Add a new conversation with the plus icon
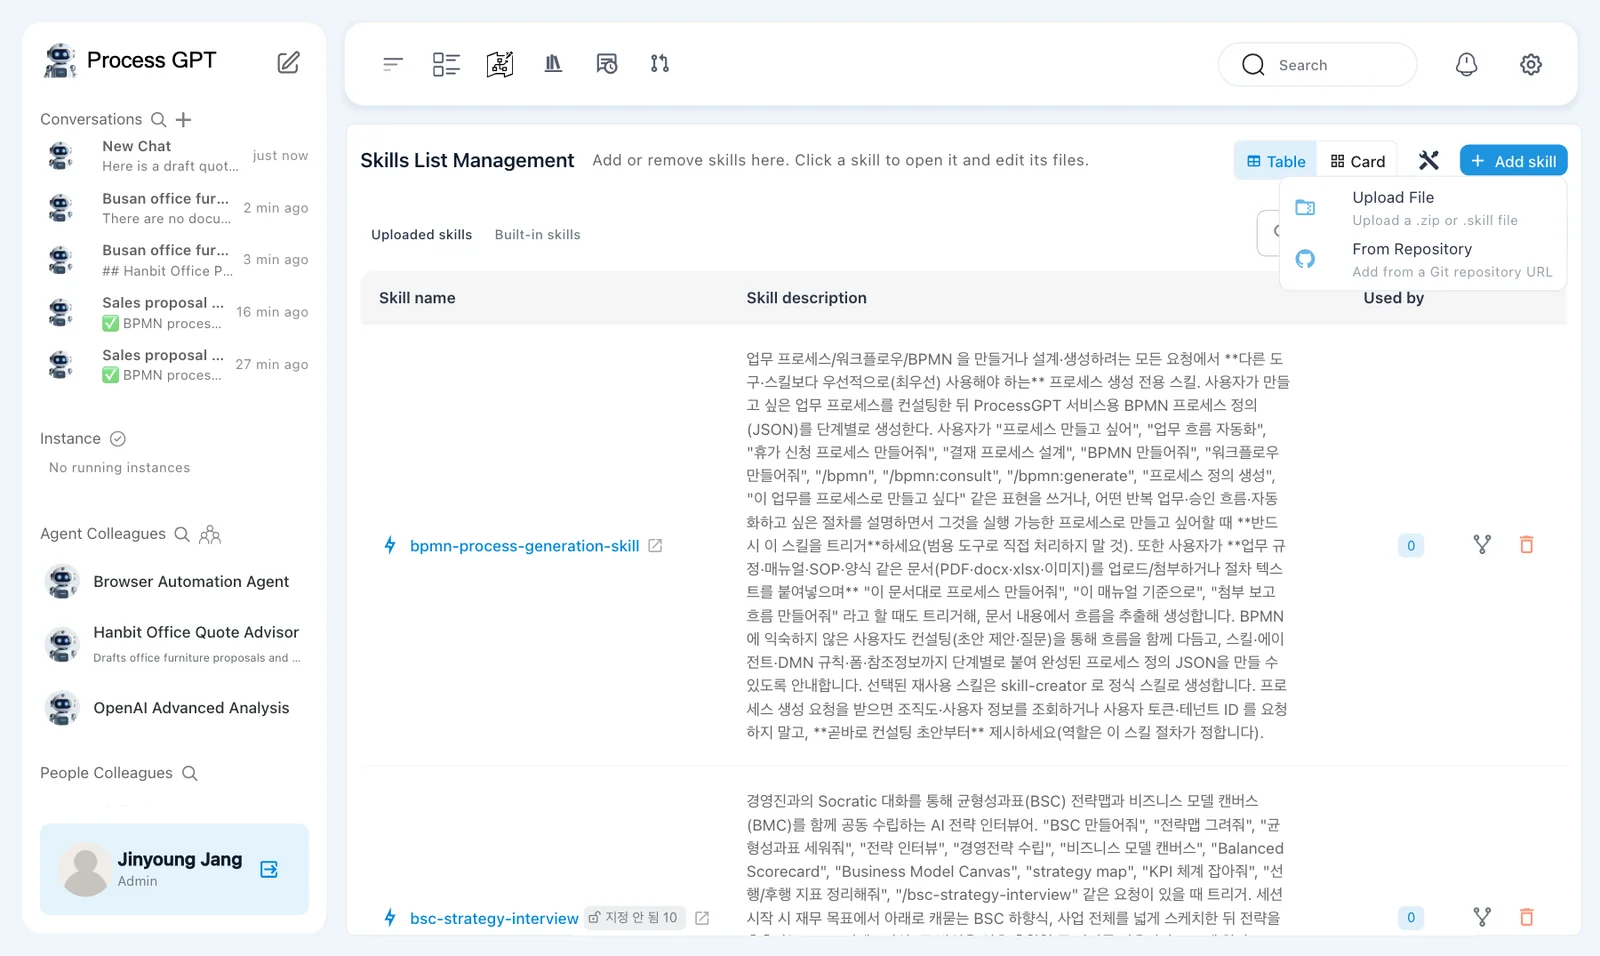 coord(183,119)
